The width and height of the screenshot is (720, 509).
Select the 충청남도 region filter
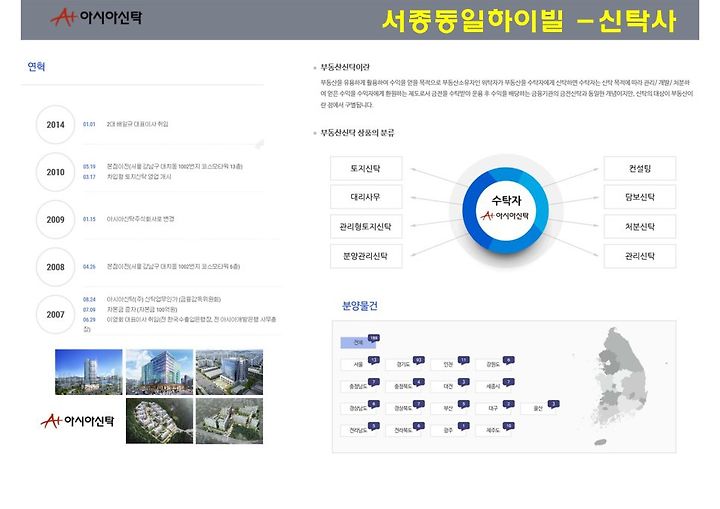(x=358, y=386)
